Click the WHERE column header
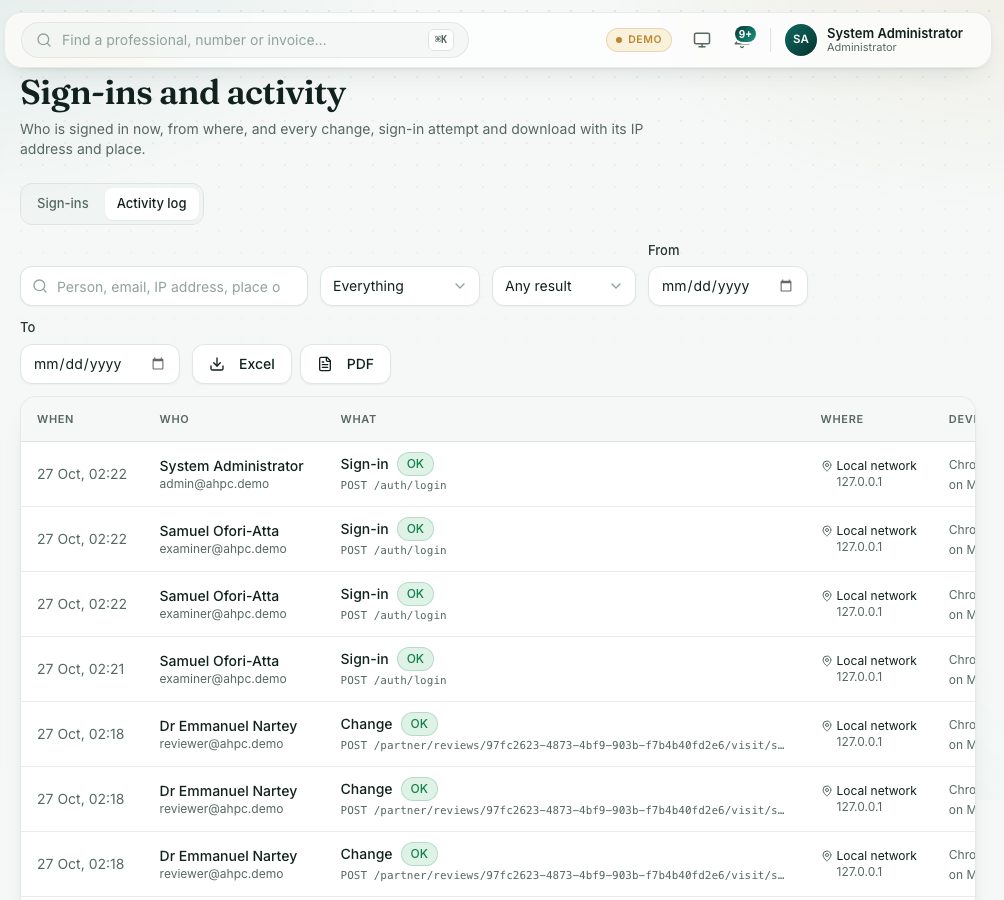This screenshot has height=900, width=1004. (x=841, y=419)
